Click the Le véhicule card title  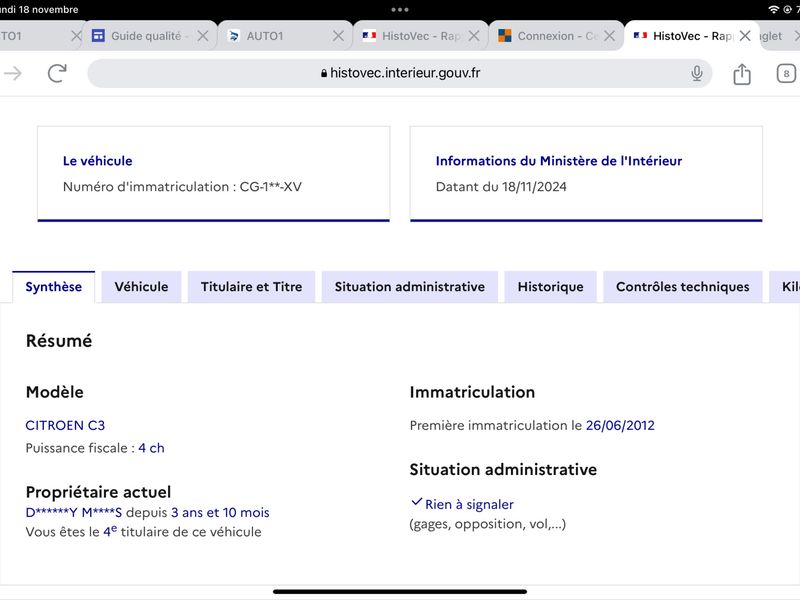pos(97,161)
